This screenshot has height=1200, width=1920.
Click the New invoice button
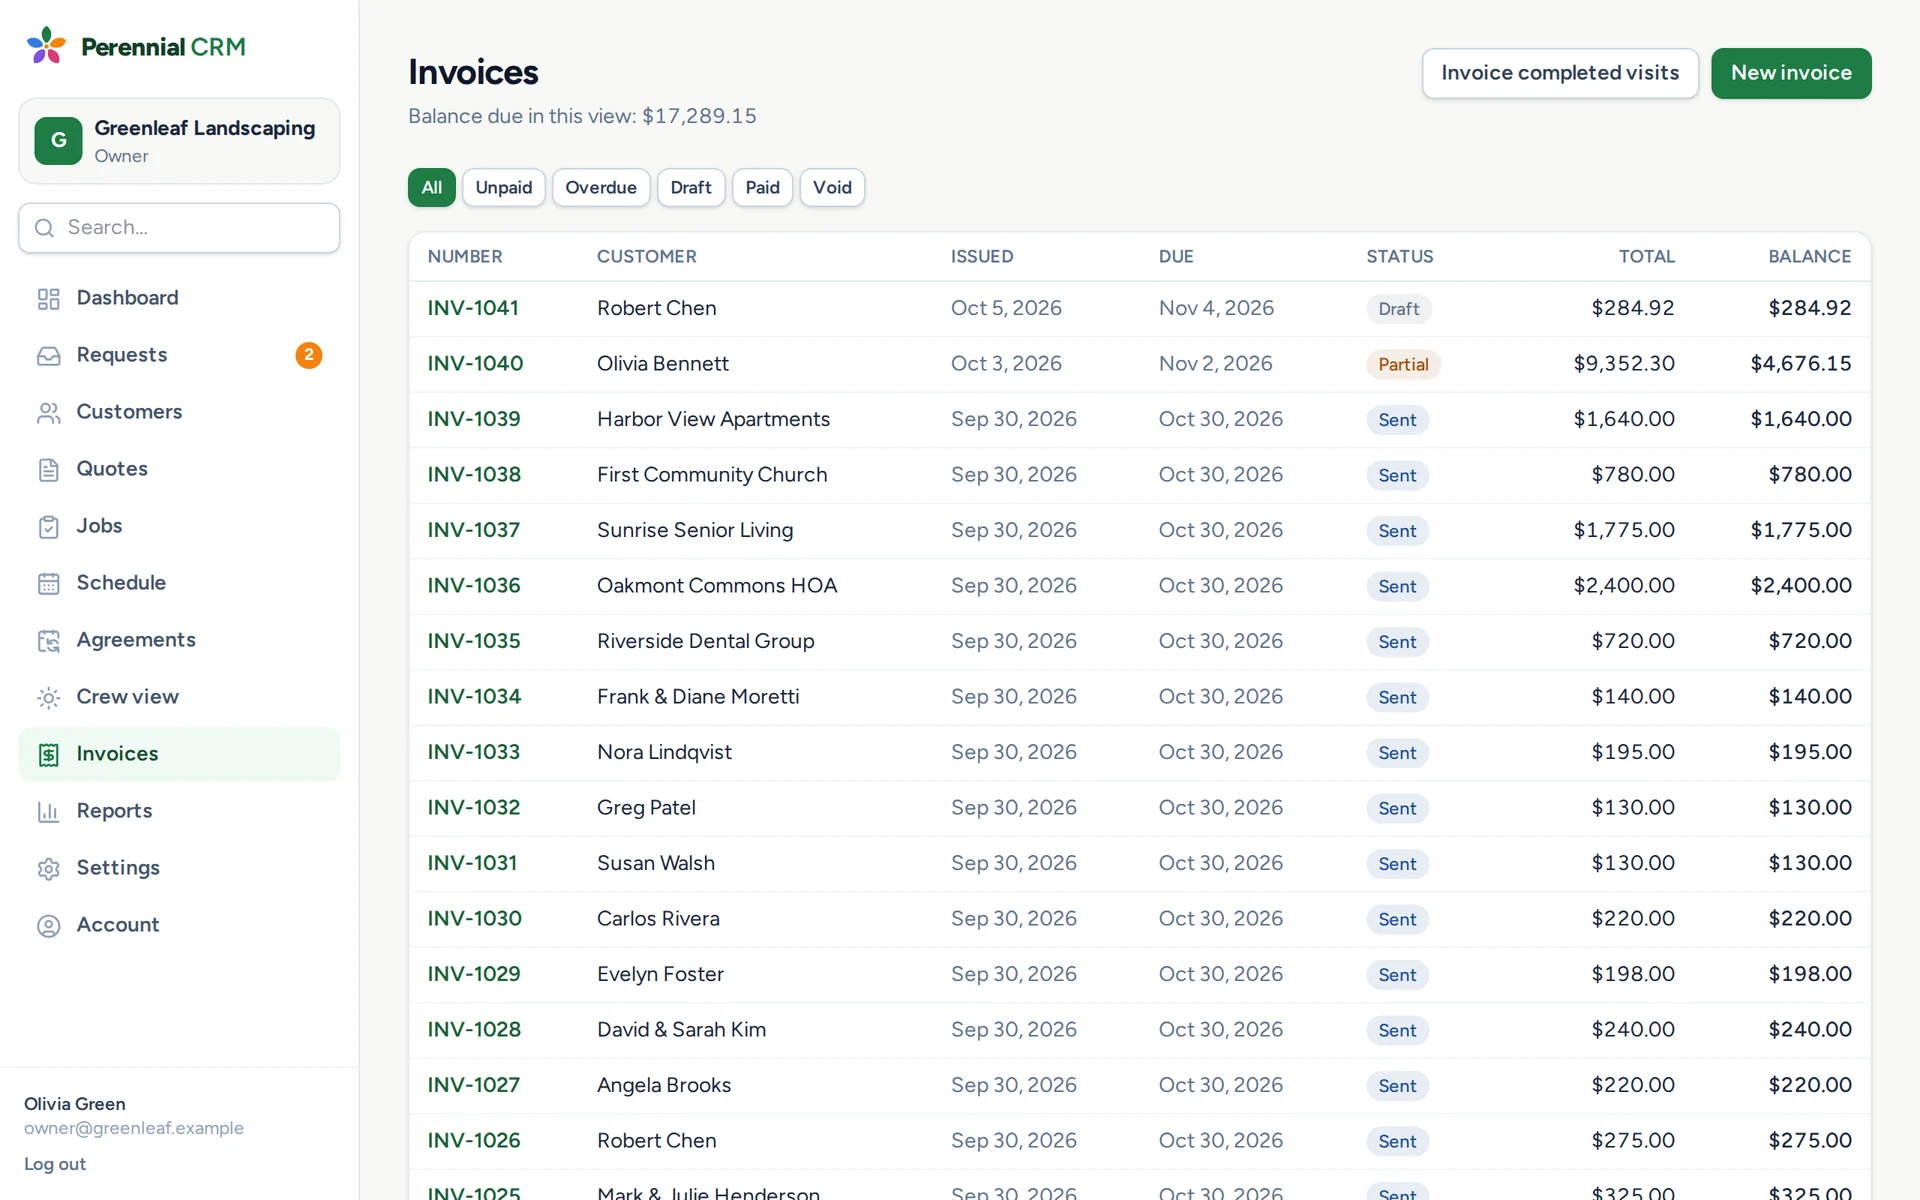click(x=1791, y=73)
